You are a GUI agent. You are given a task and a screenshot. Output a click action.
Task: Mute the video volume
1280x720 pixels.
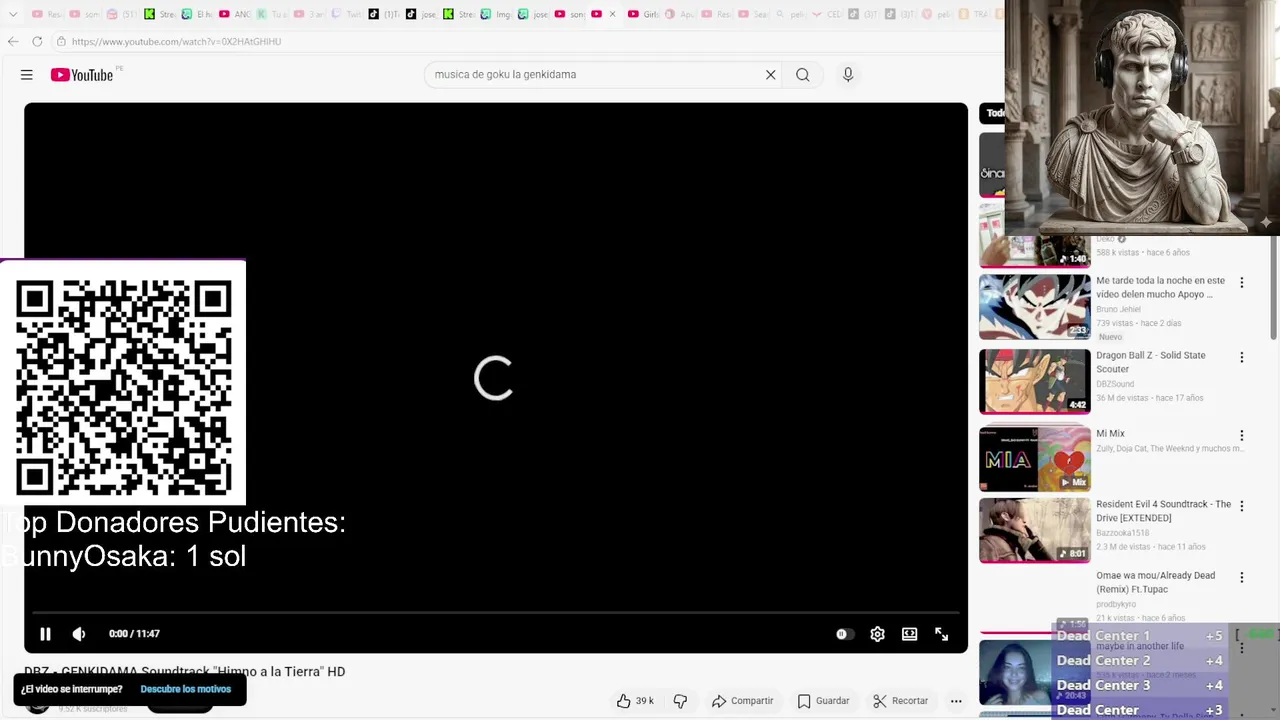tap(79, 634)
